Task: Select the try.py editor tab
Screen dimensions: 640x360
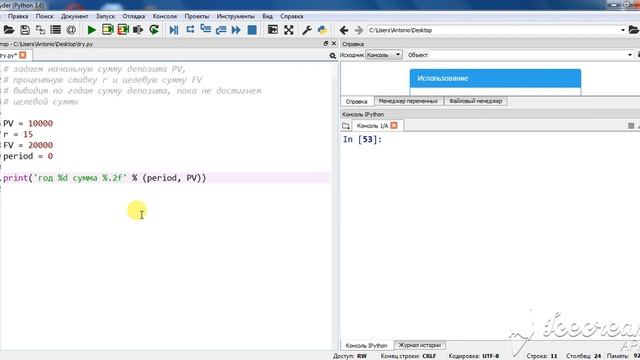Action: tap(9, 55)
